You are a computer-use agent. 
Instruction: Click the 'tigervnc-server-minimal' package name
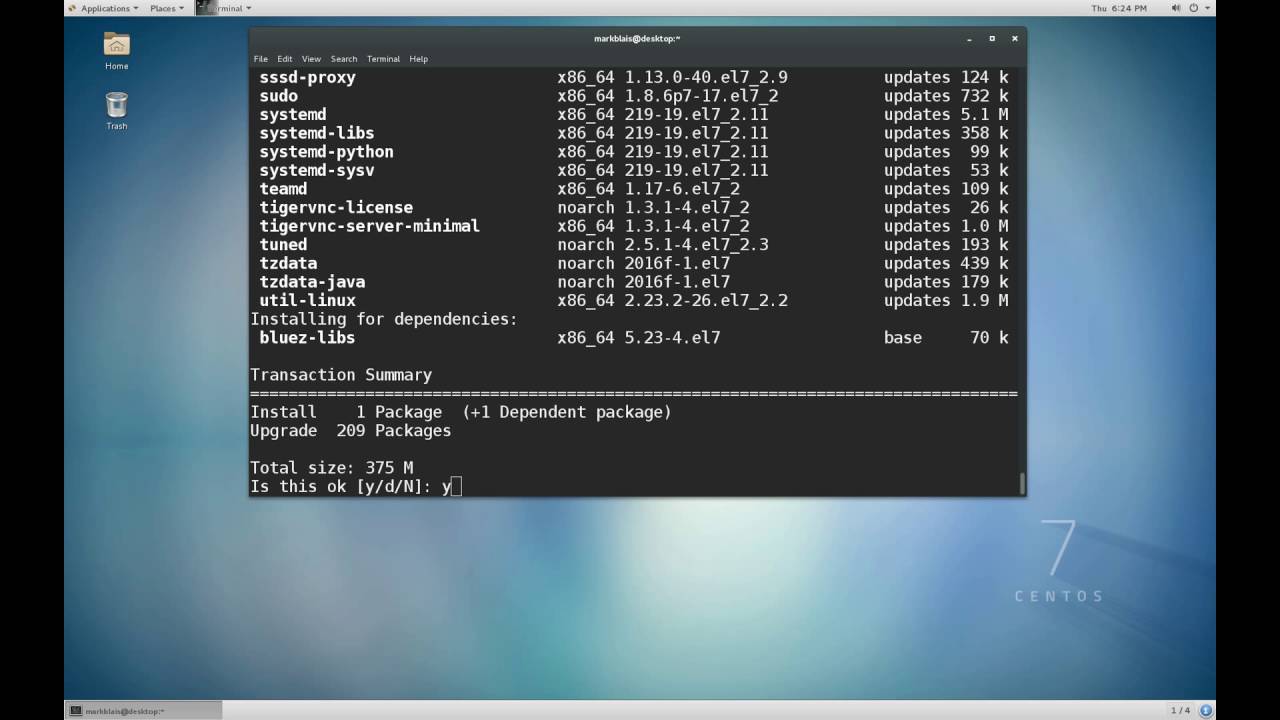pos(370,227)
